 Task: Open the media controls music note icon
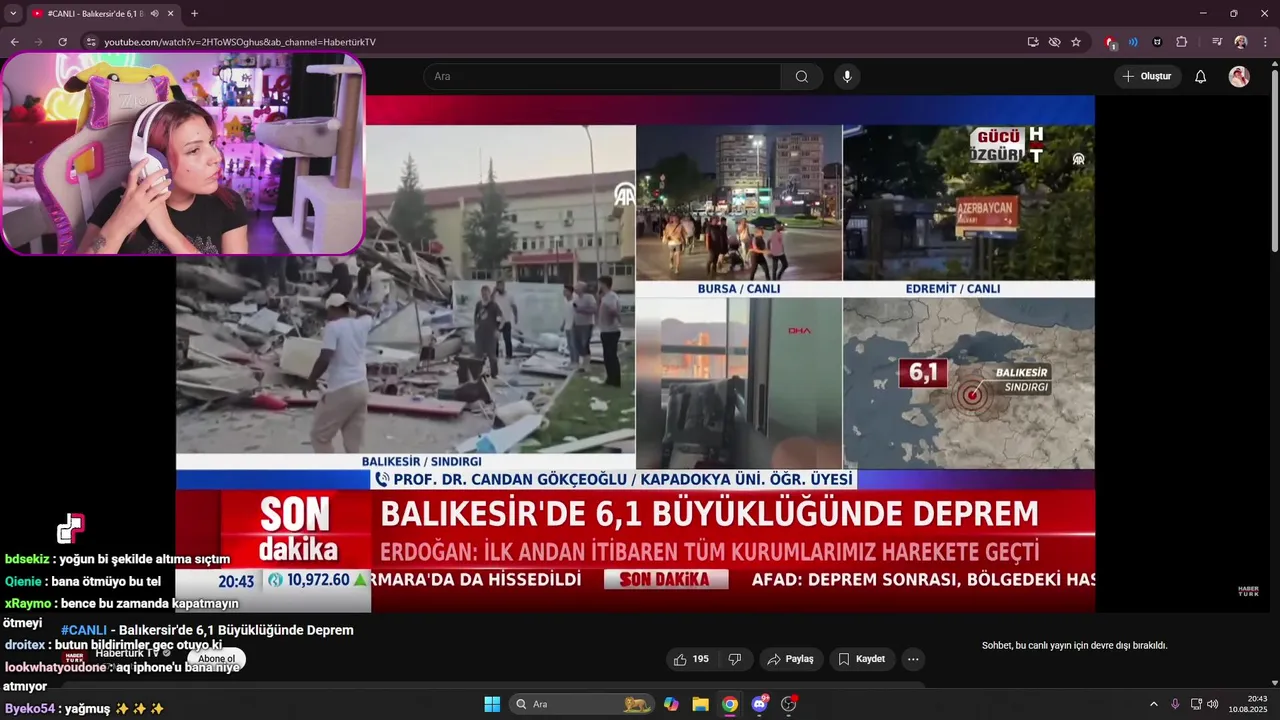1217,42
